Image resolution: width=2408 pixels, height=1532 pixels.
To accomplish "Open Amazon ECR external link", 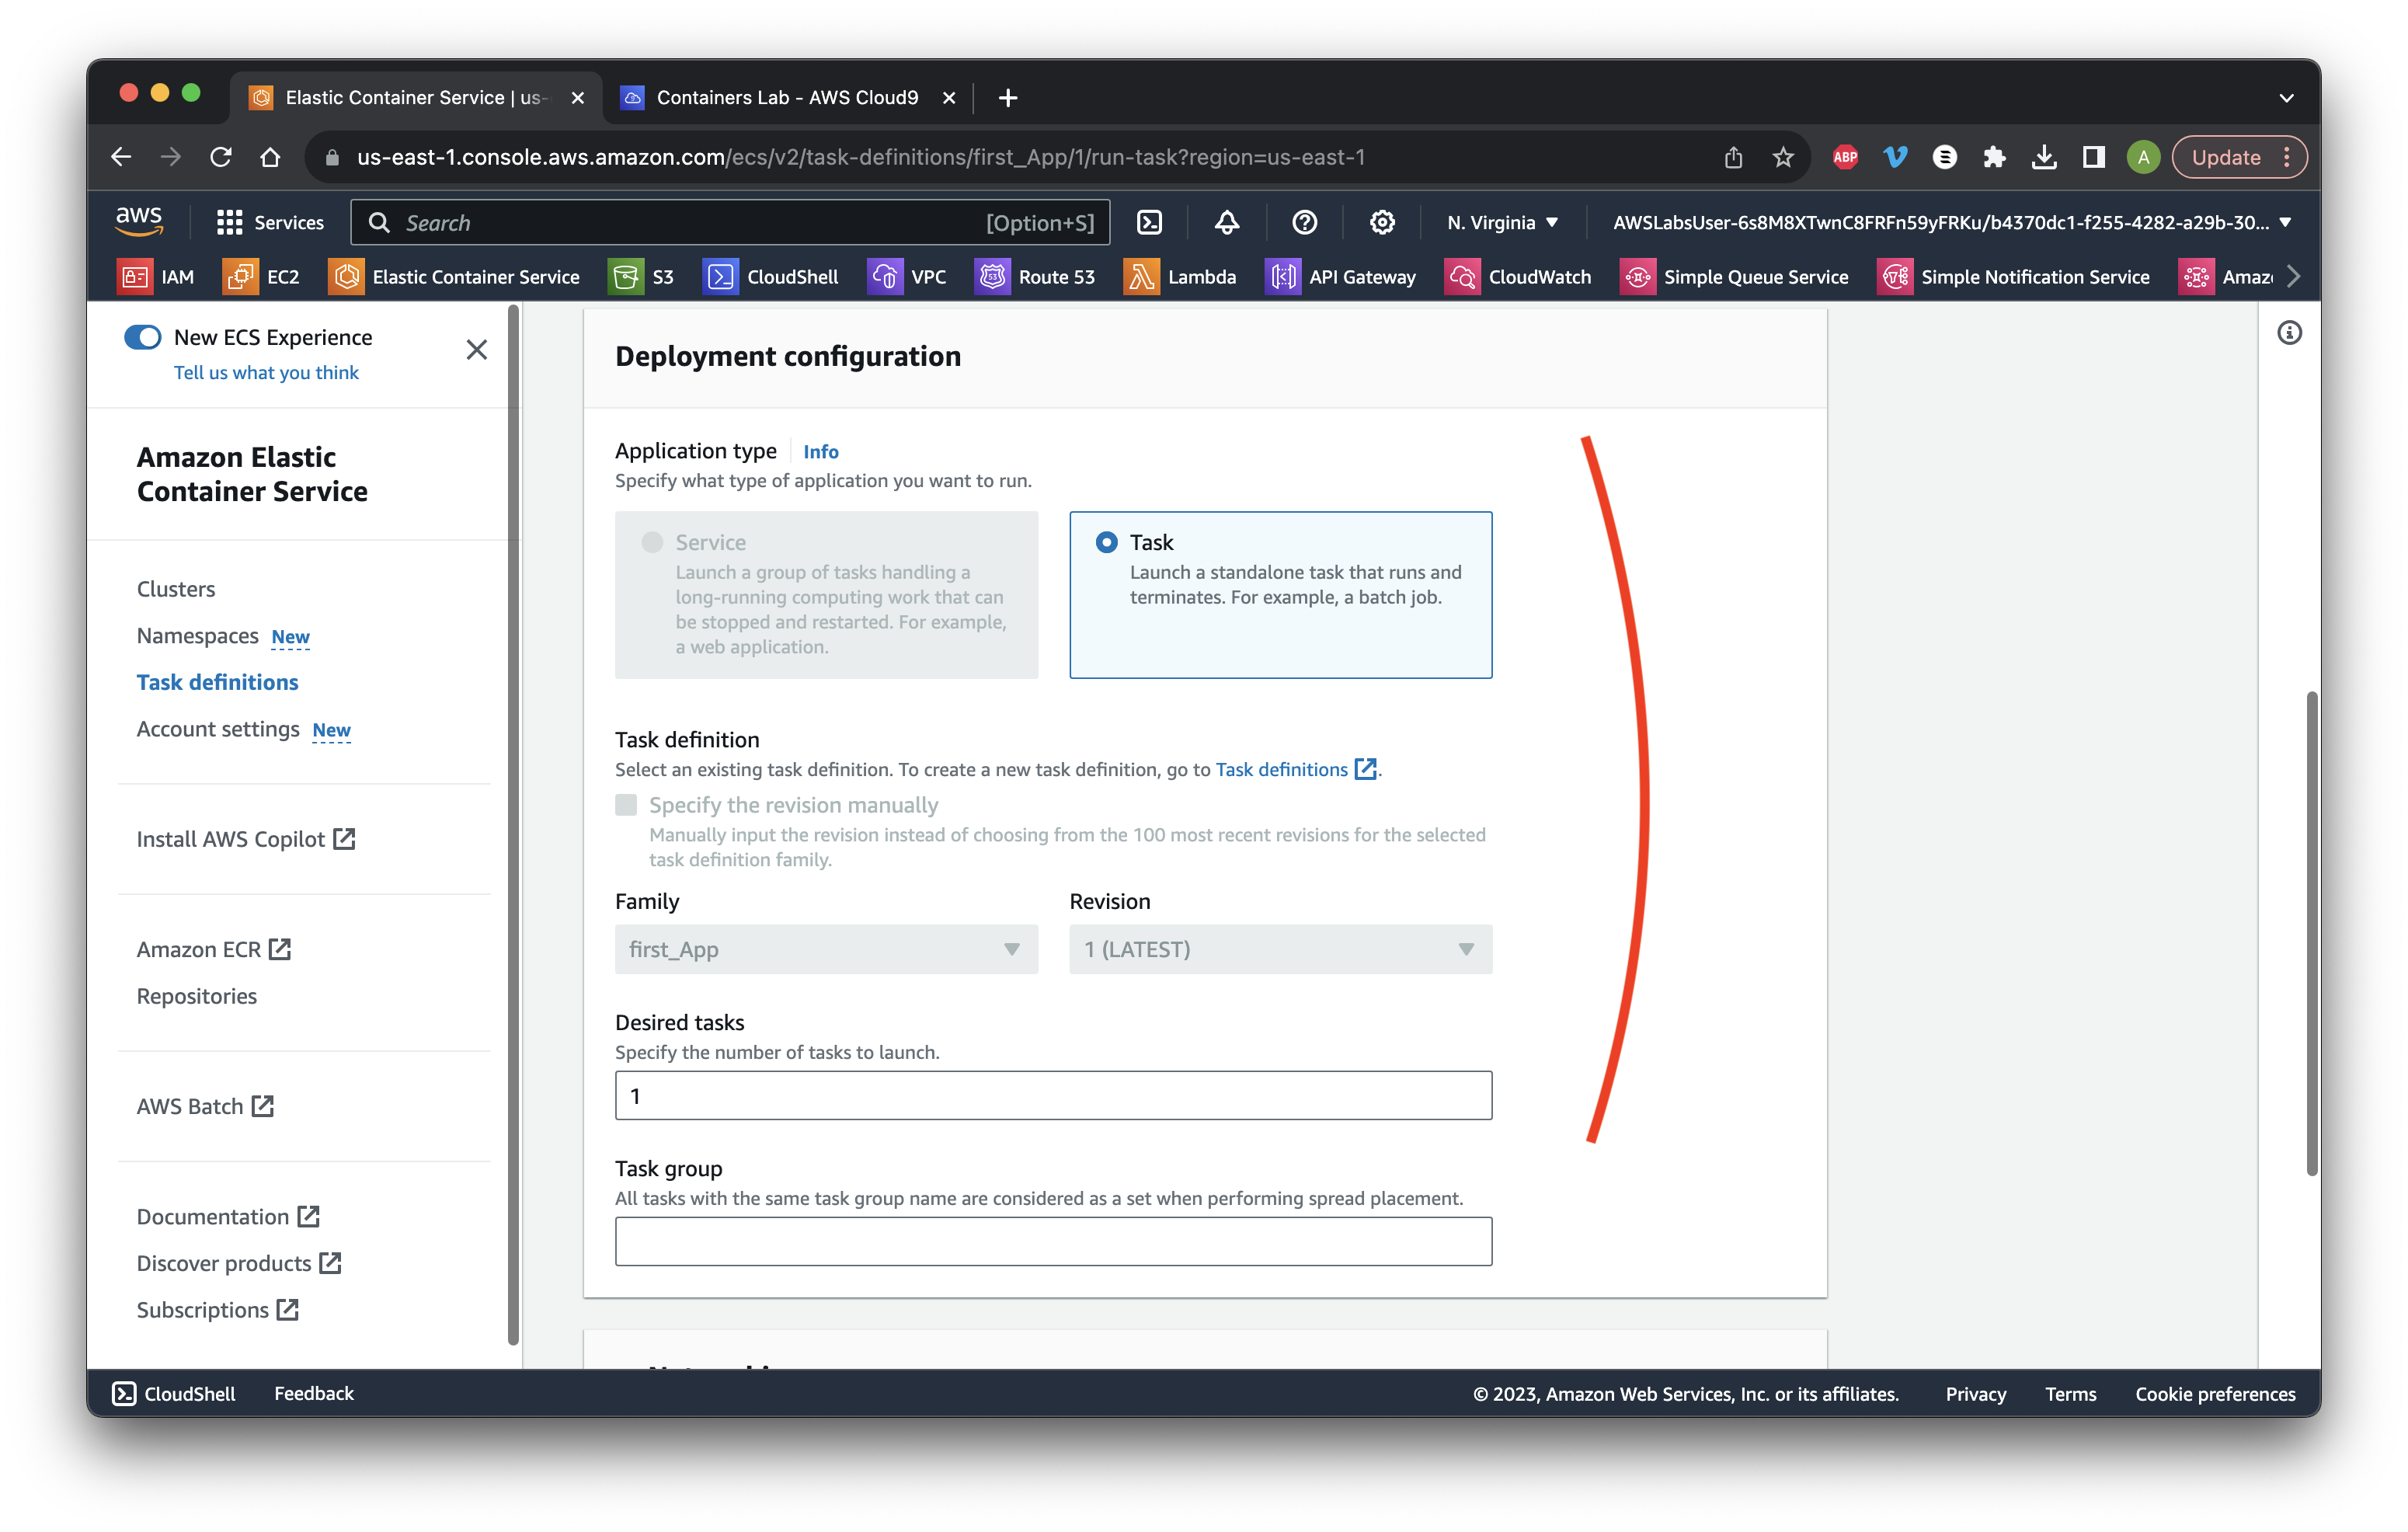I will pos(214,949).
